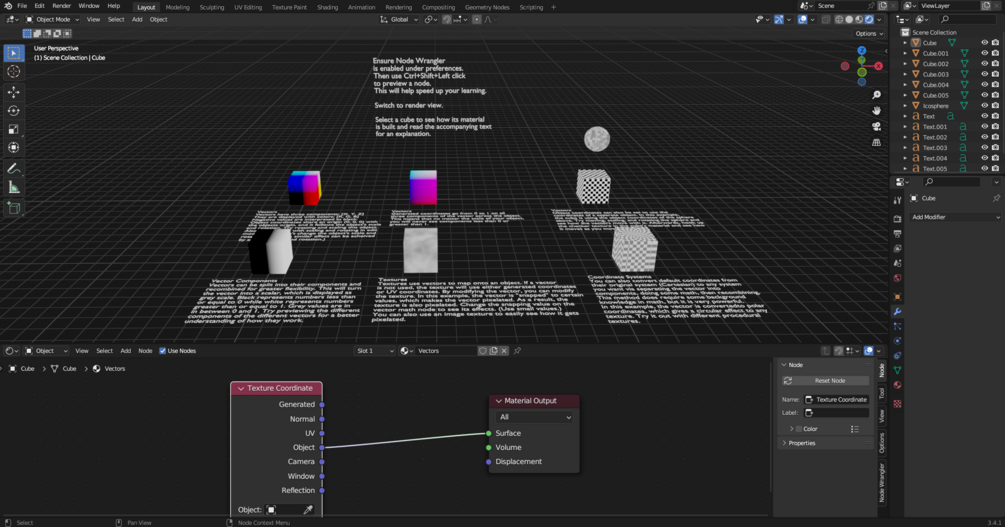Image resolution: width=1005 pixels, height=527 pixels.
Task: Open the viewport Options dropdown
Action: pos(868,33)
